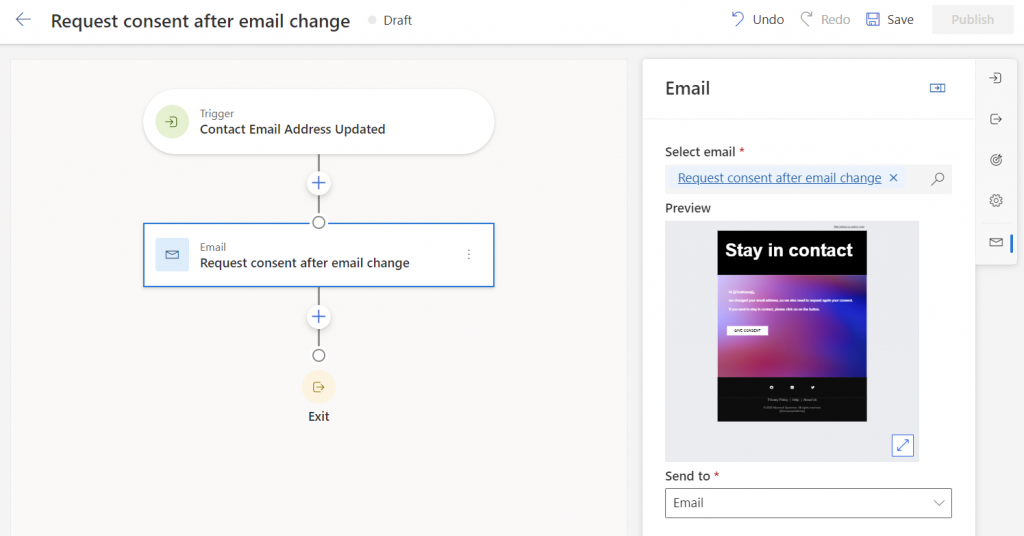
Task: Expand the email preview to full size
Action: 903,445
